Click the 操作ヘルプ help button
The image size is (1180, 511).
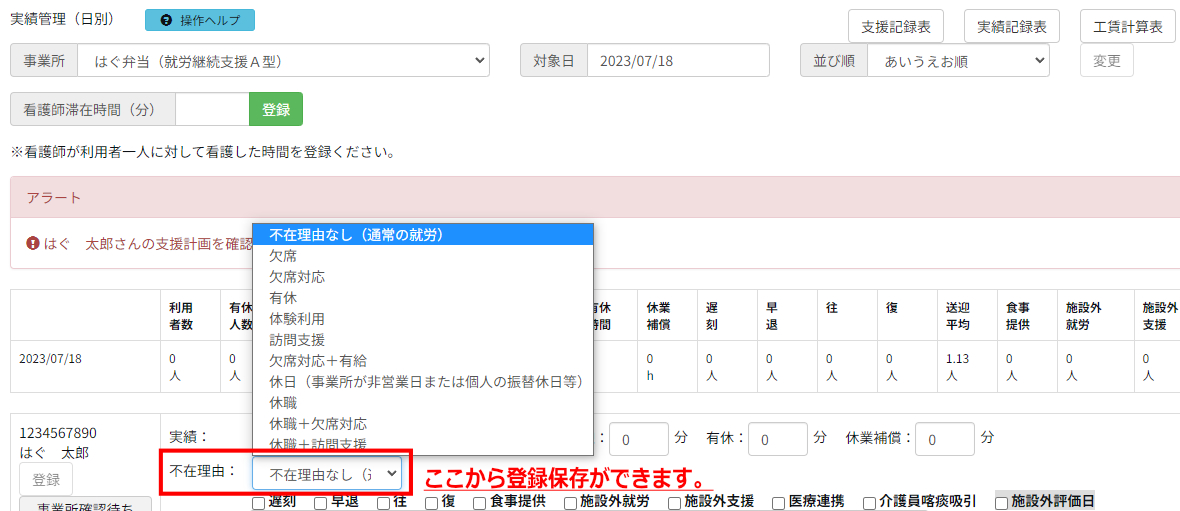click(x=200, y=20)
